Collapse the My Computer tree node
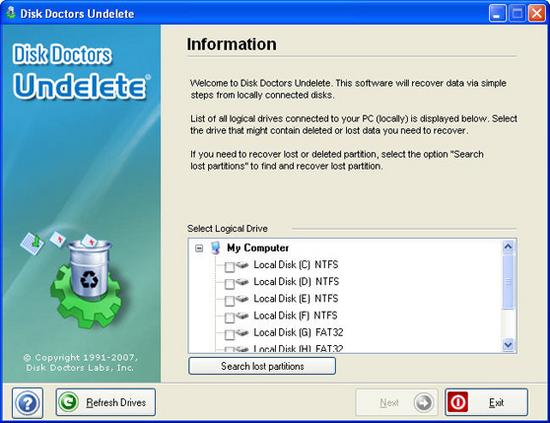This screenshot has height=423, width=550. click(x=199, y=248)
